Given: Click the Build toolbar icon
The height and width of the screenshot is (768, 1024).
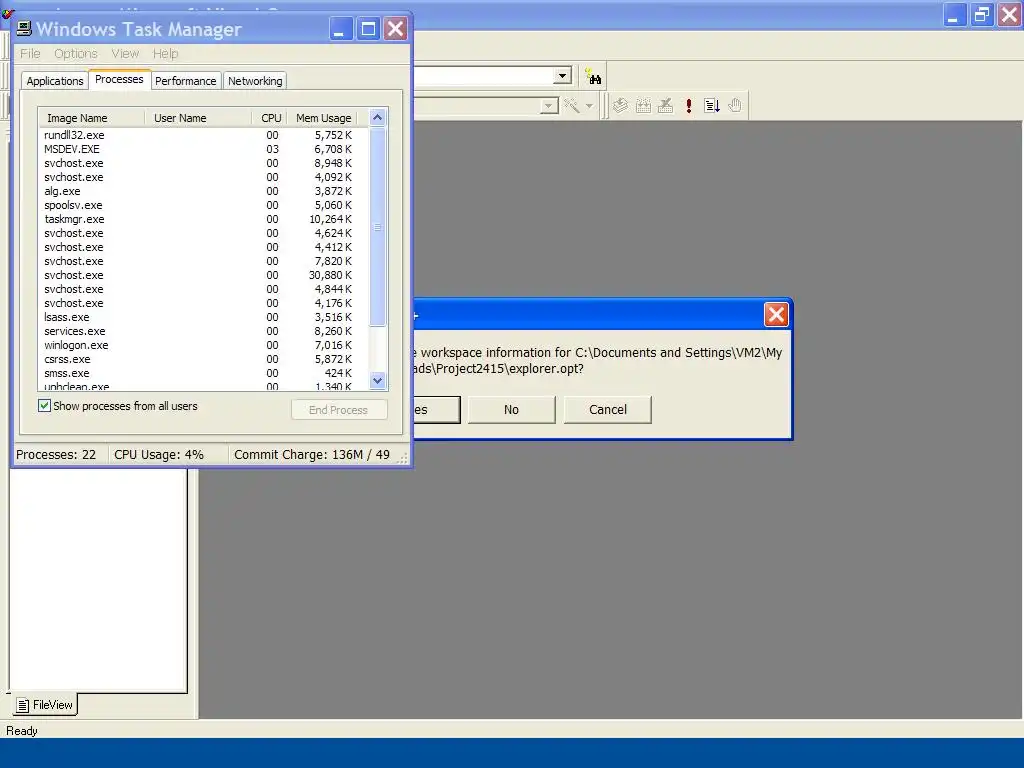Looking at the screenshot, I should 643,105.
